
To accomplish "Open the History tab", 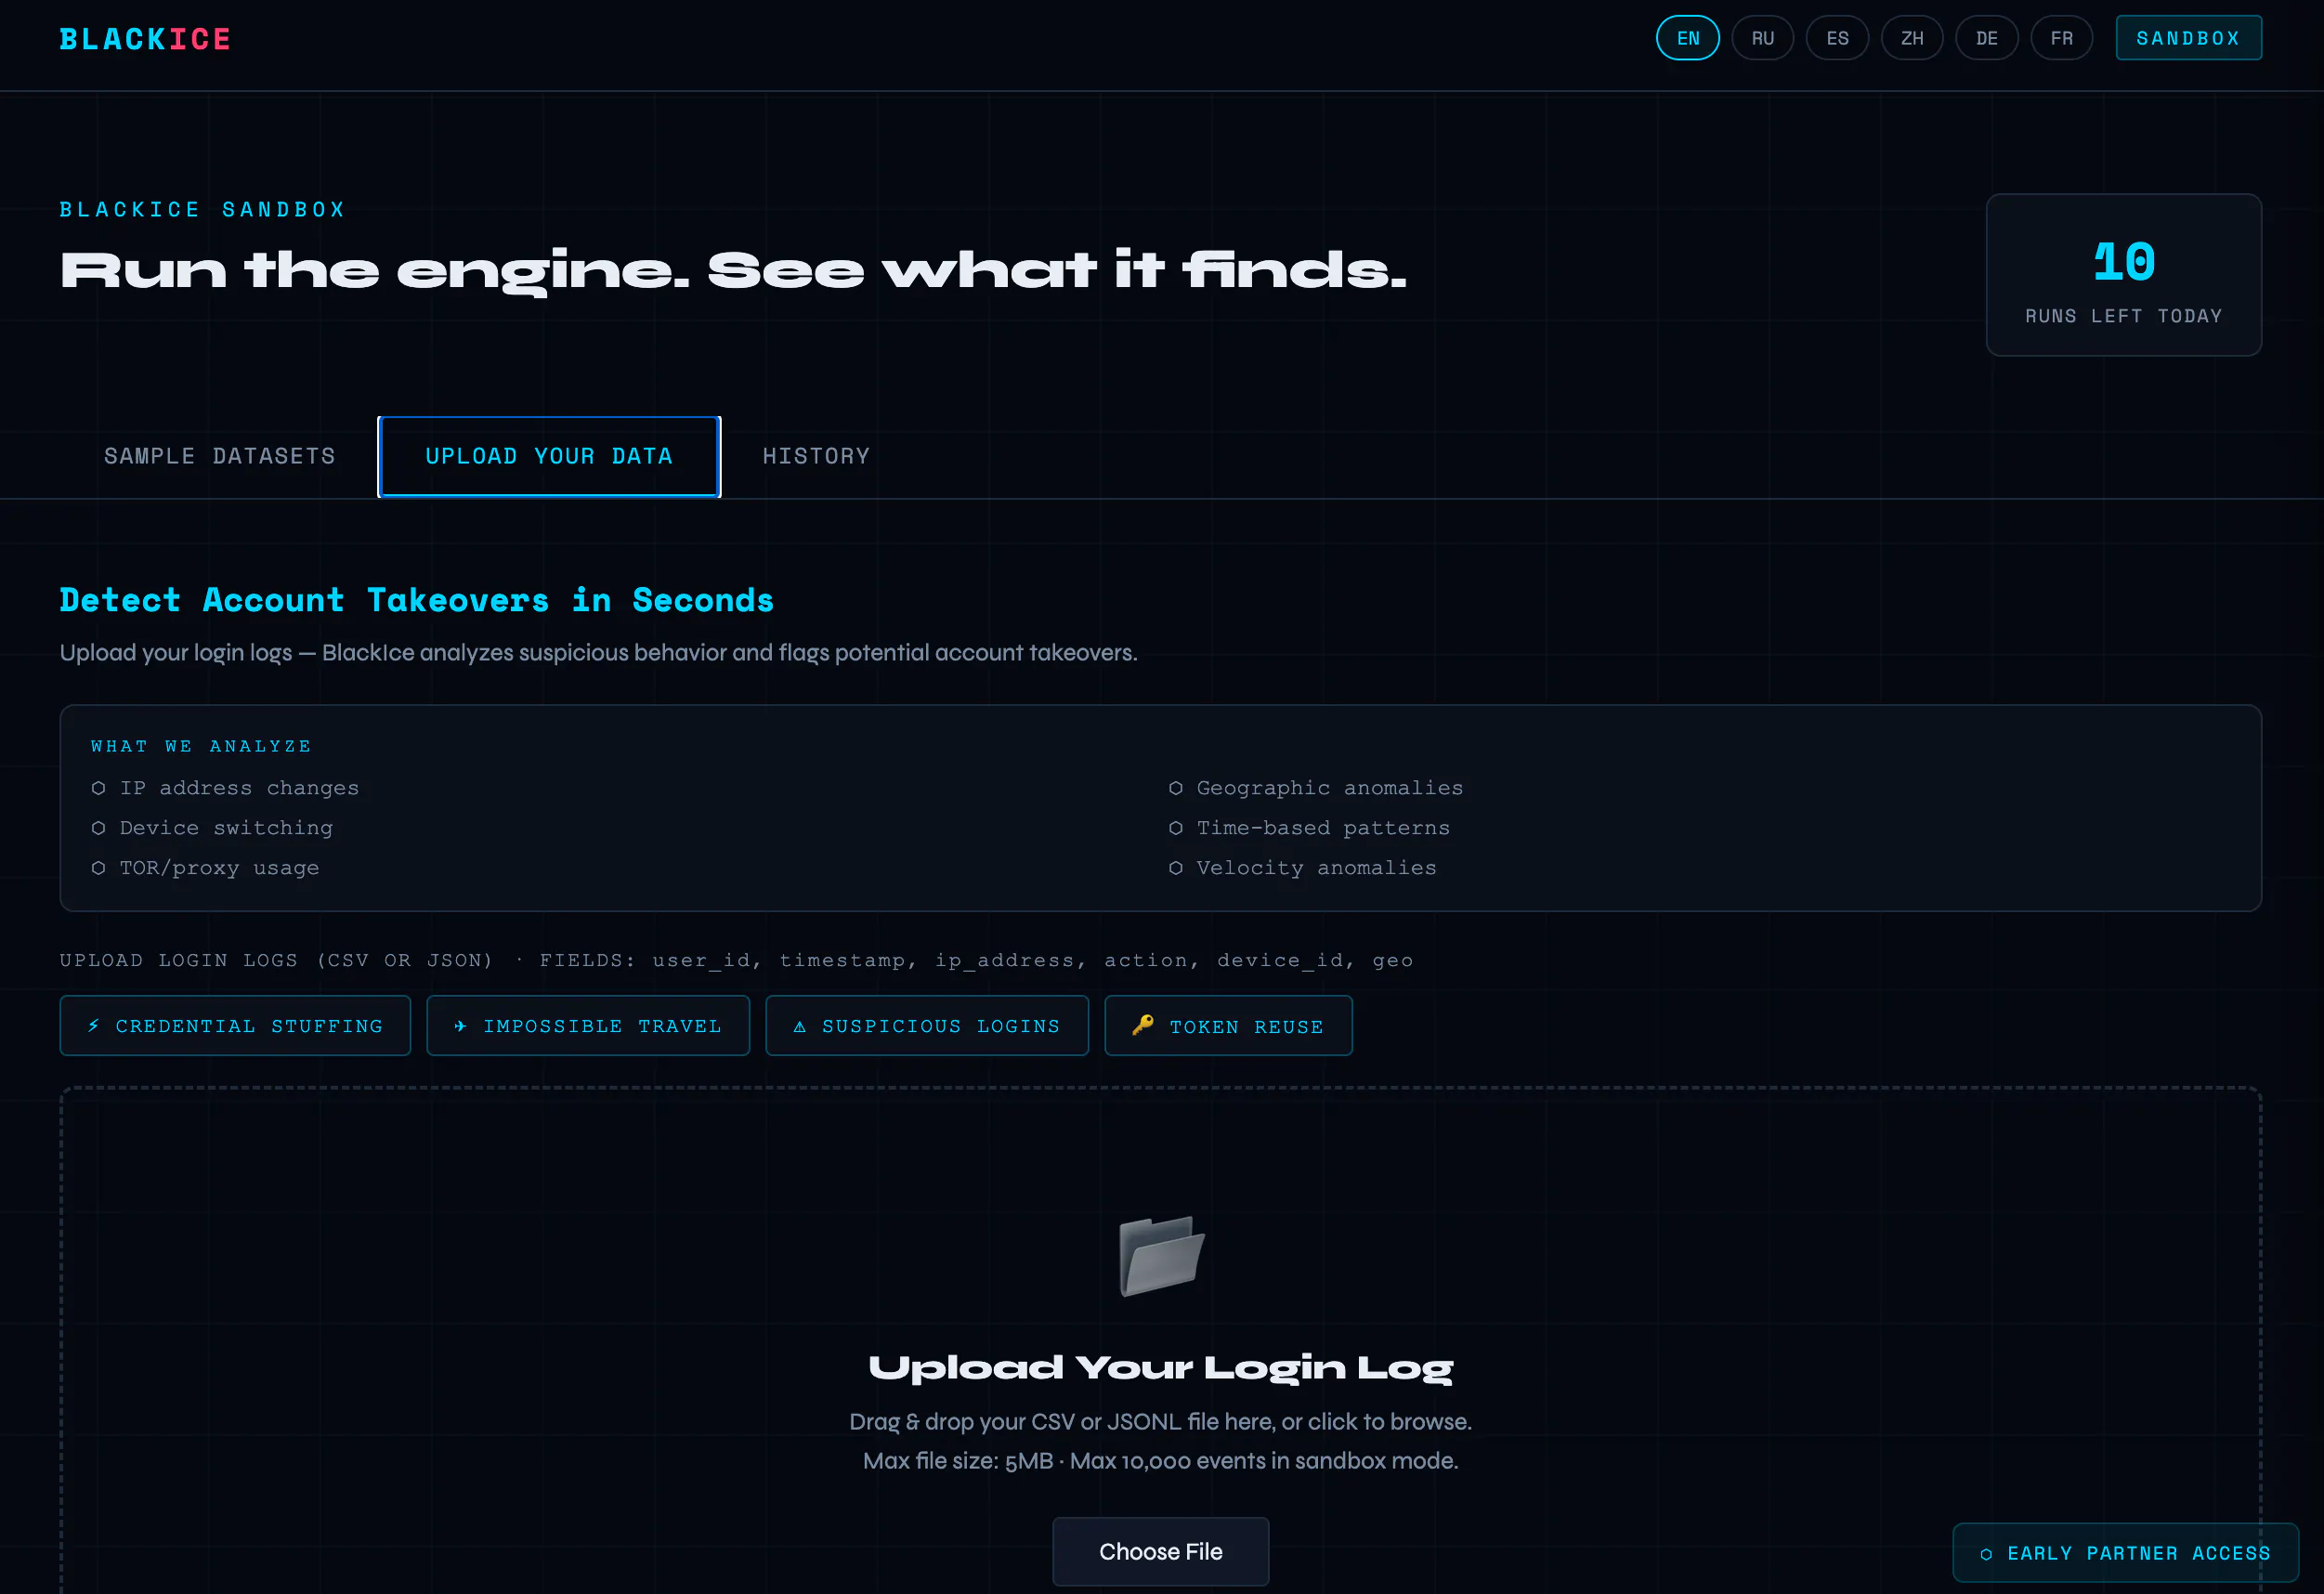I will (x=816, y=456).
